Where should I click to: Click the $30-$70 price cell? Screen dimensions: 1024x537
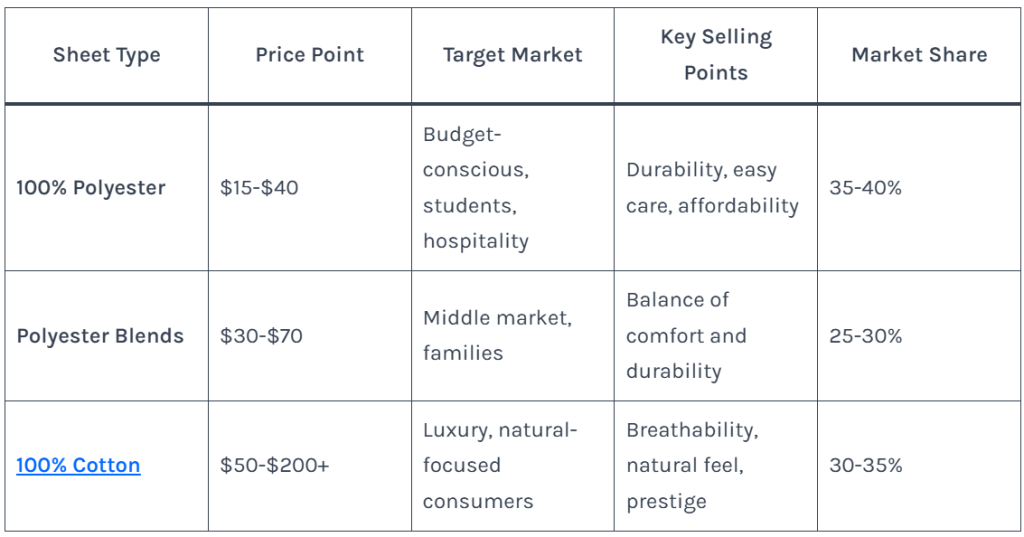click(x=261, y=336)
